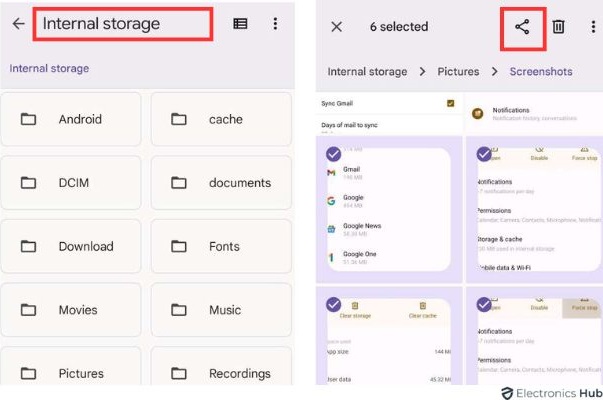This screenshot has height=400, width=603.
Task: Click folder icon beside Recordings
Action: [179, 373]
